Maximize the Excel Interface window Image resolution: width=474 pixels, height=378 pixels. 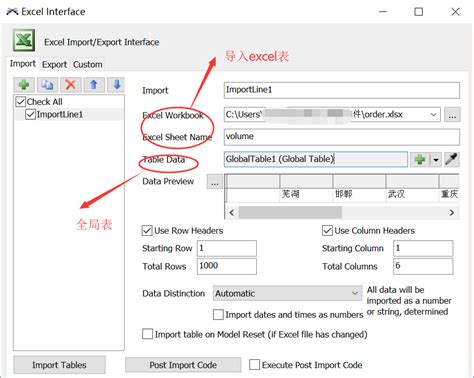click(x=418, y=12)
